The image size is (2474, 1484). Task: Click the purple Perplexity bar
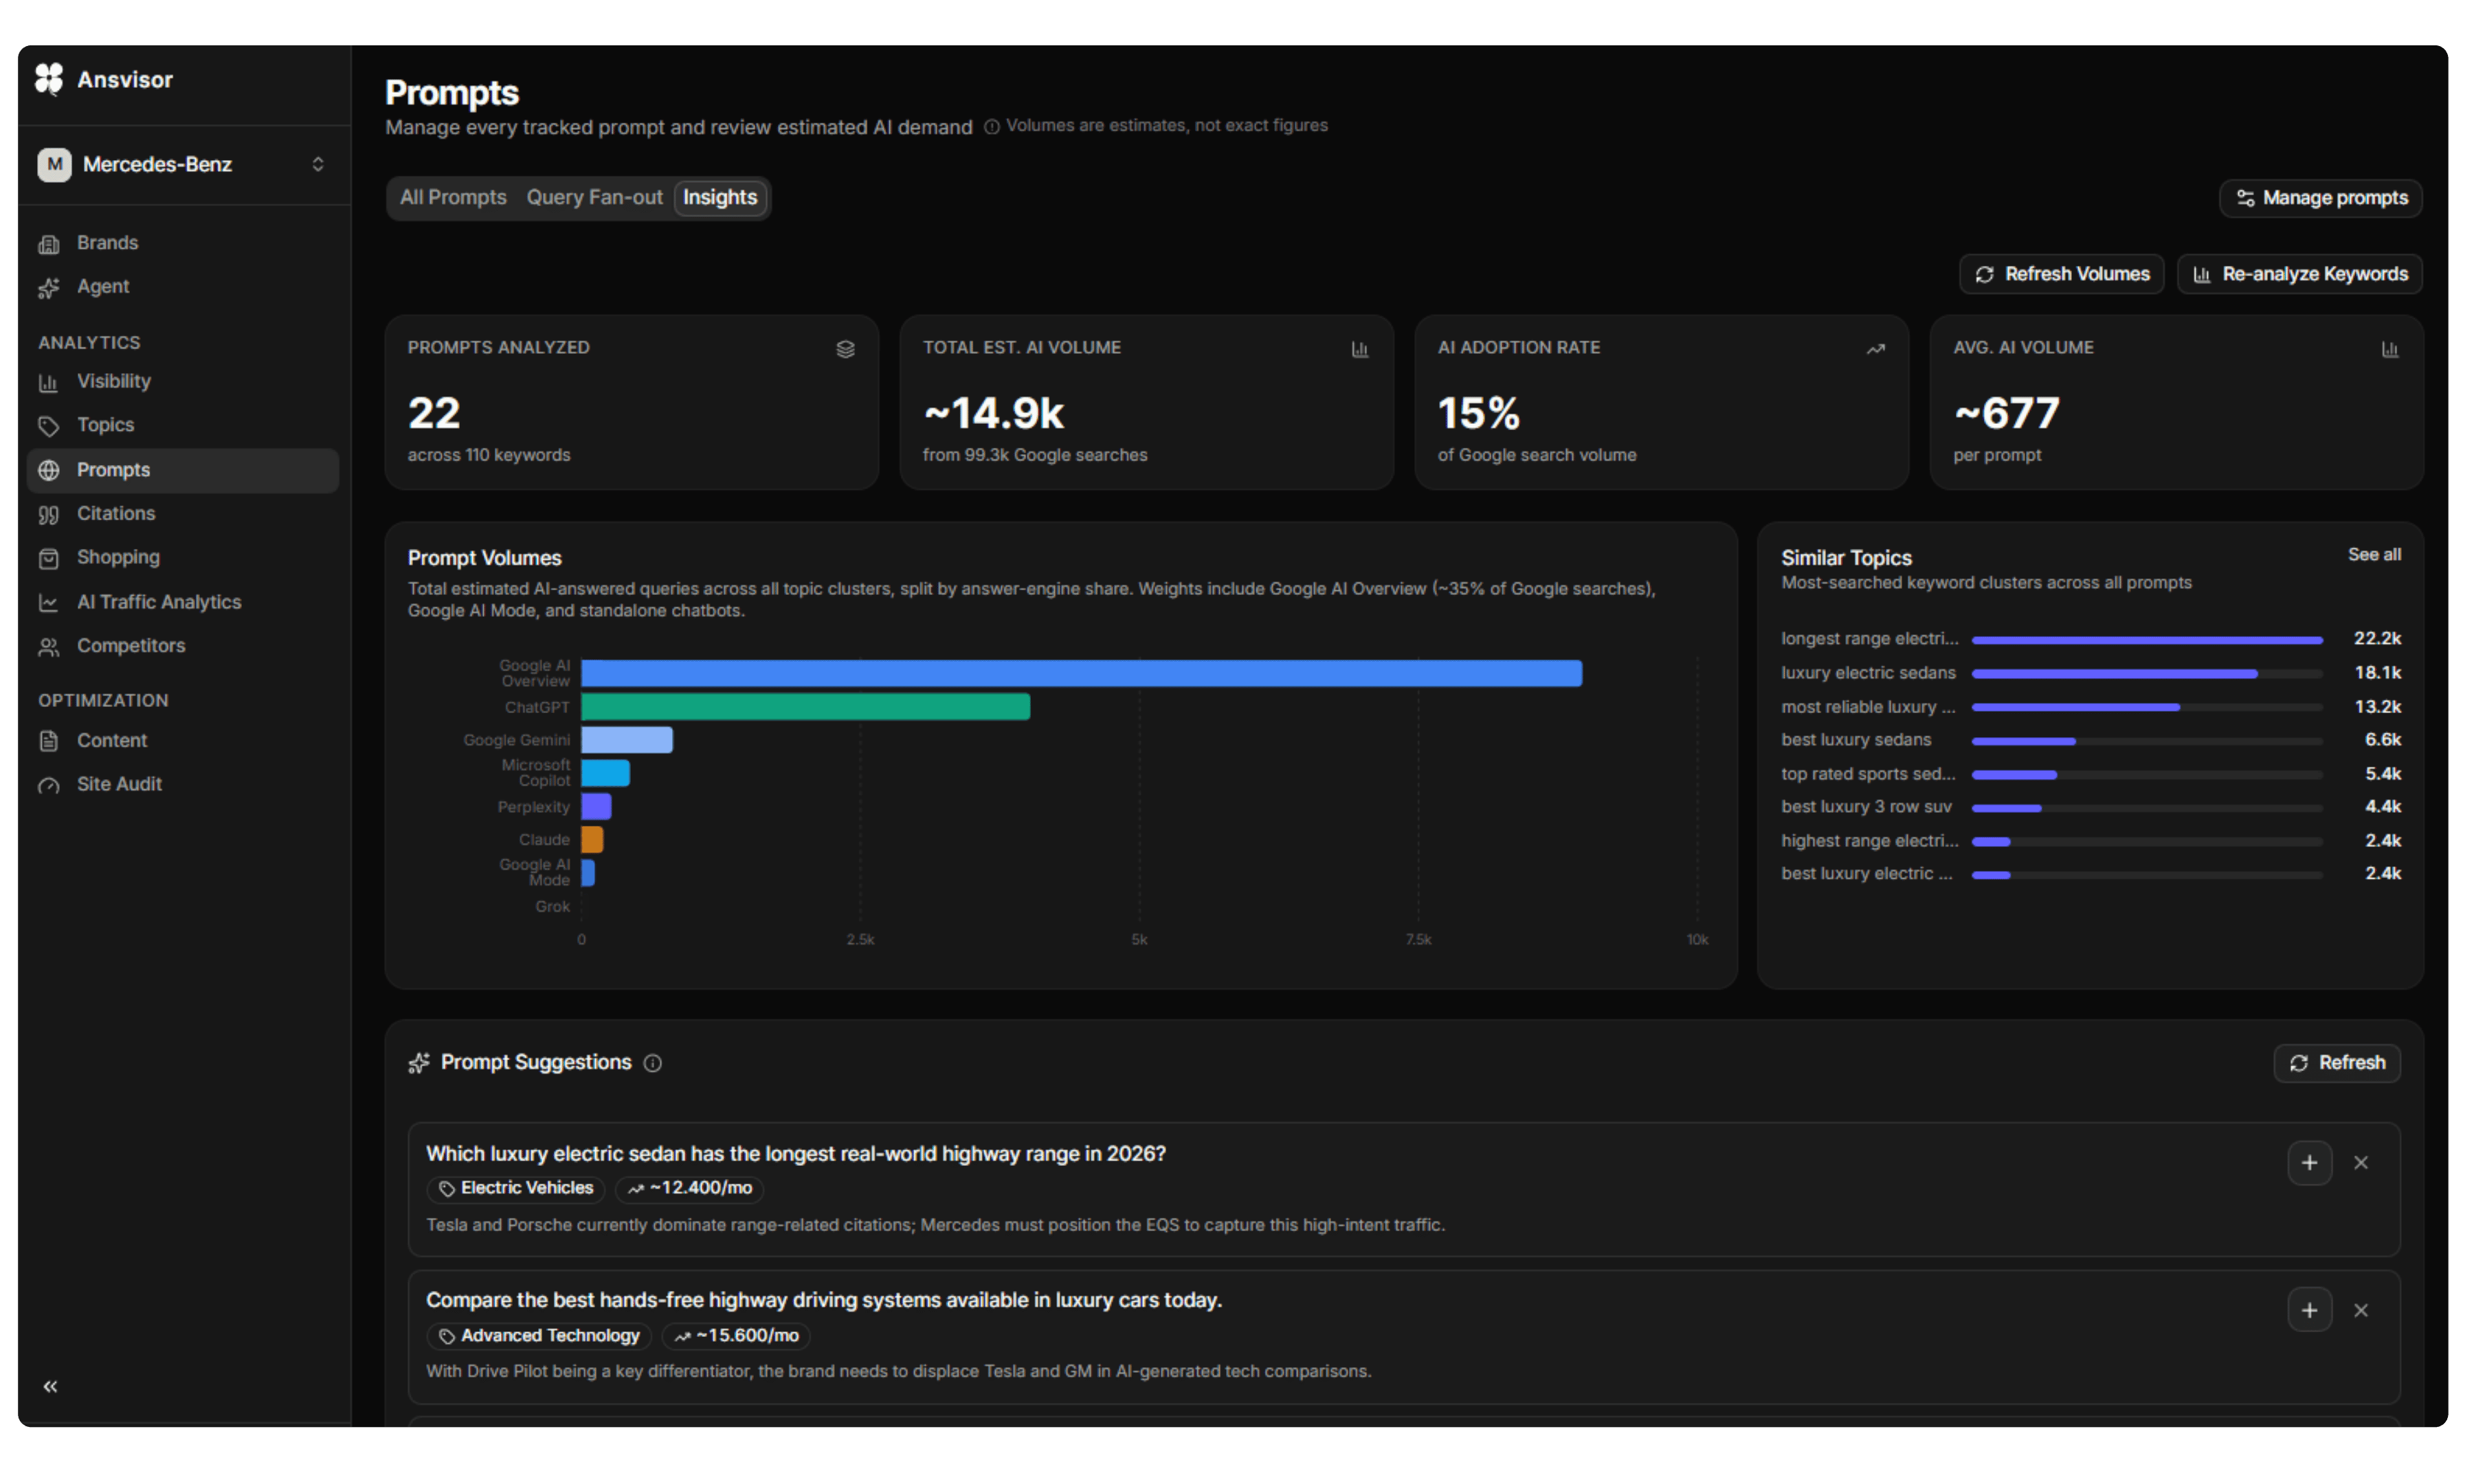pos(596,807)
